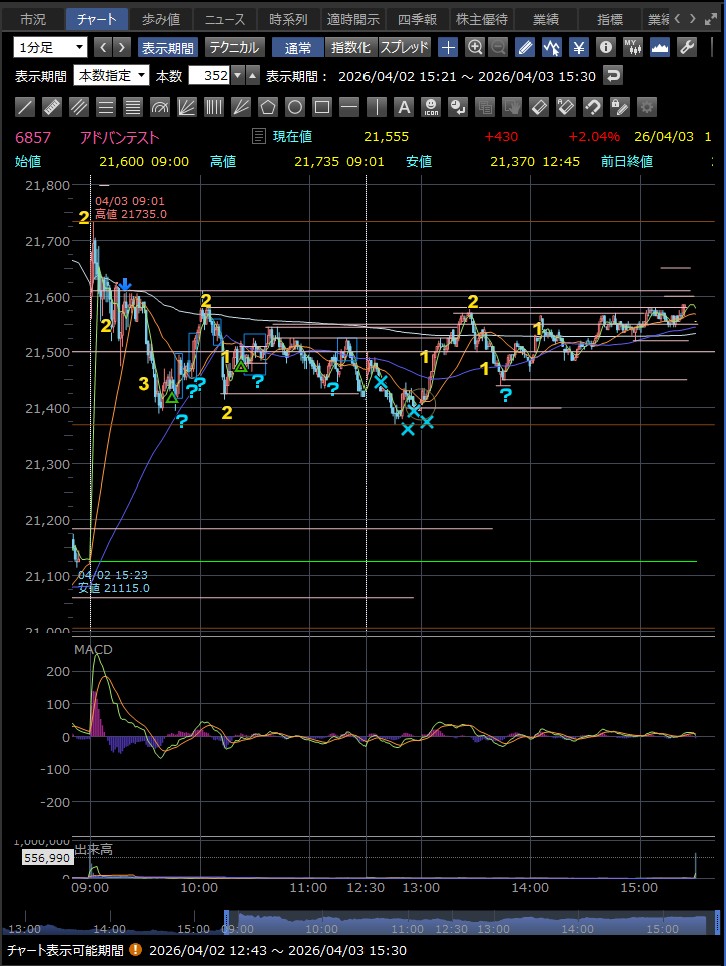Select the ruler measurement drawing tool

(53, 107)
